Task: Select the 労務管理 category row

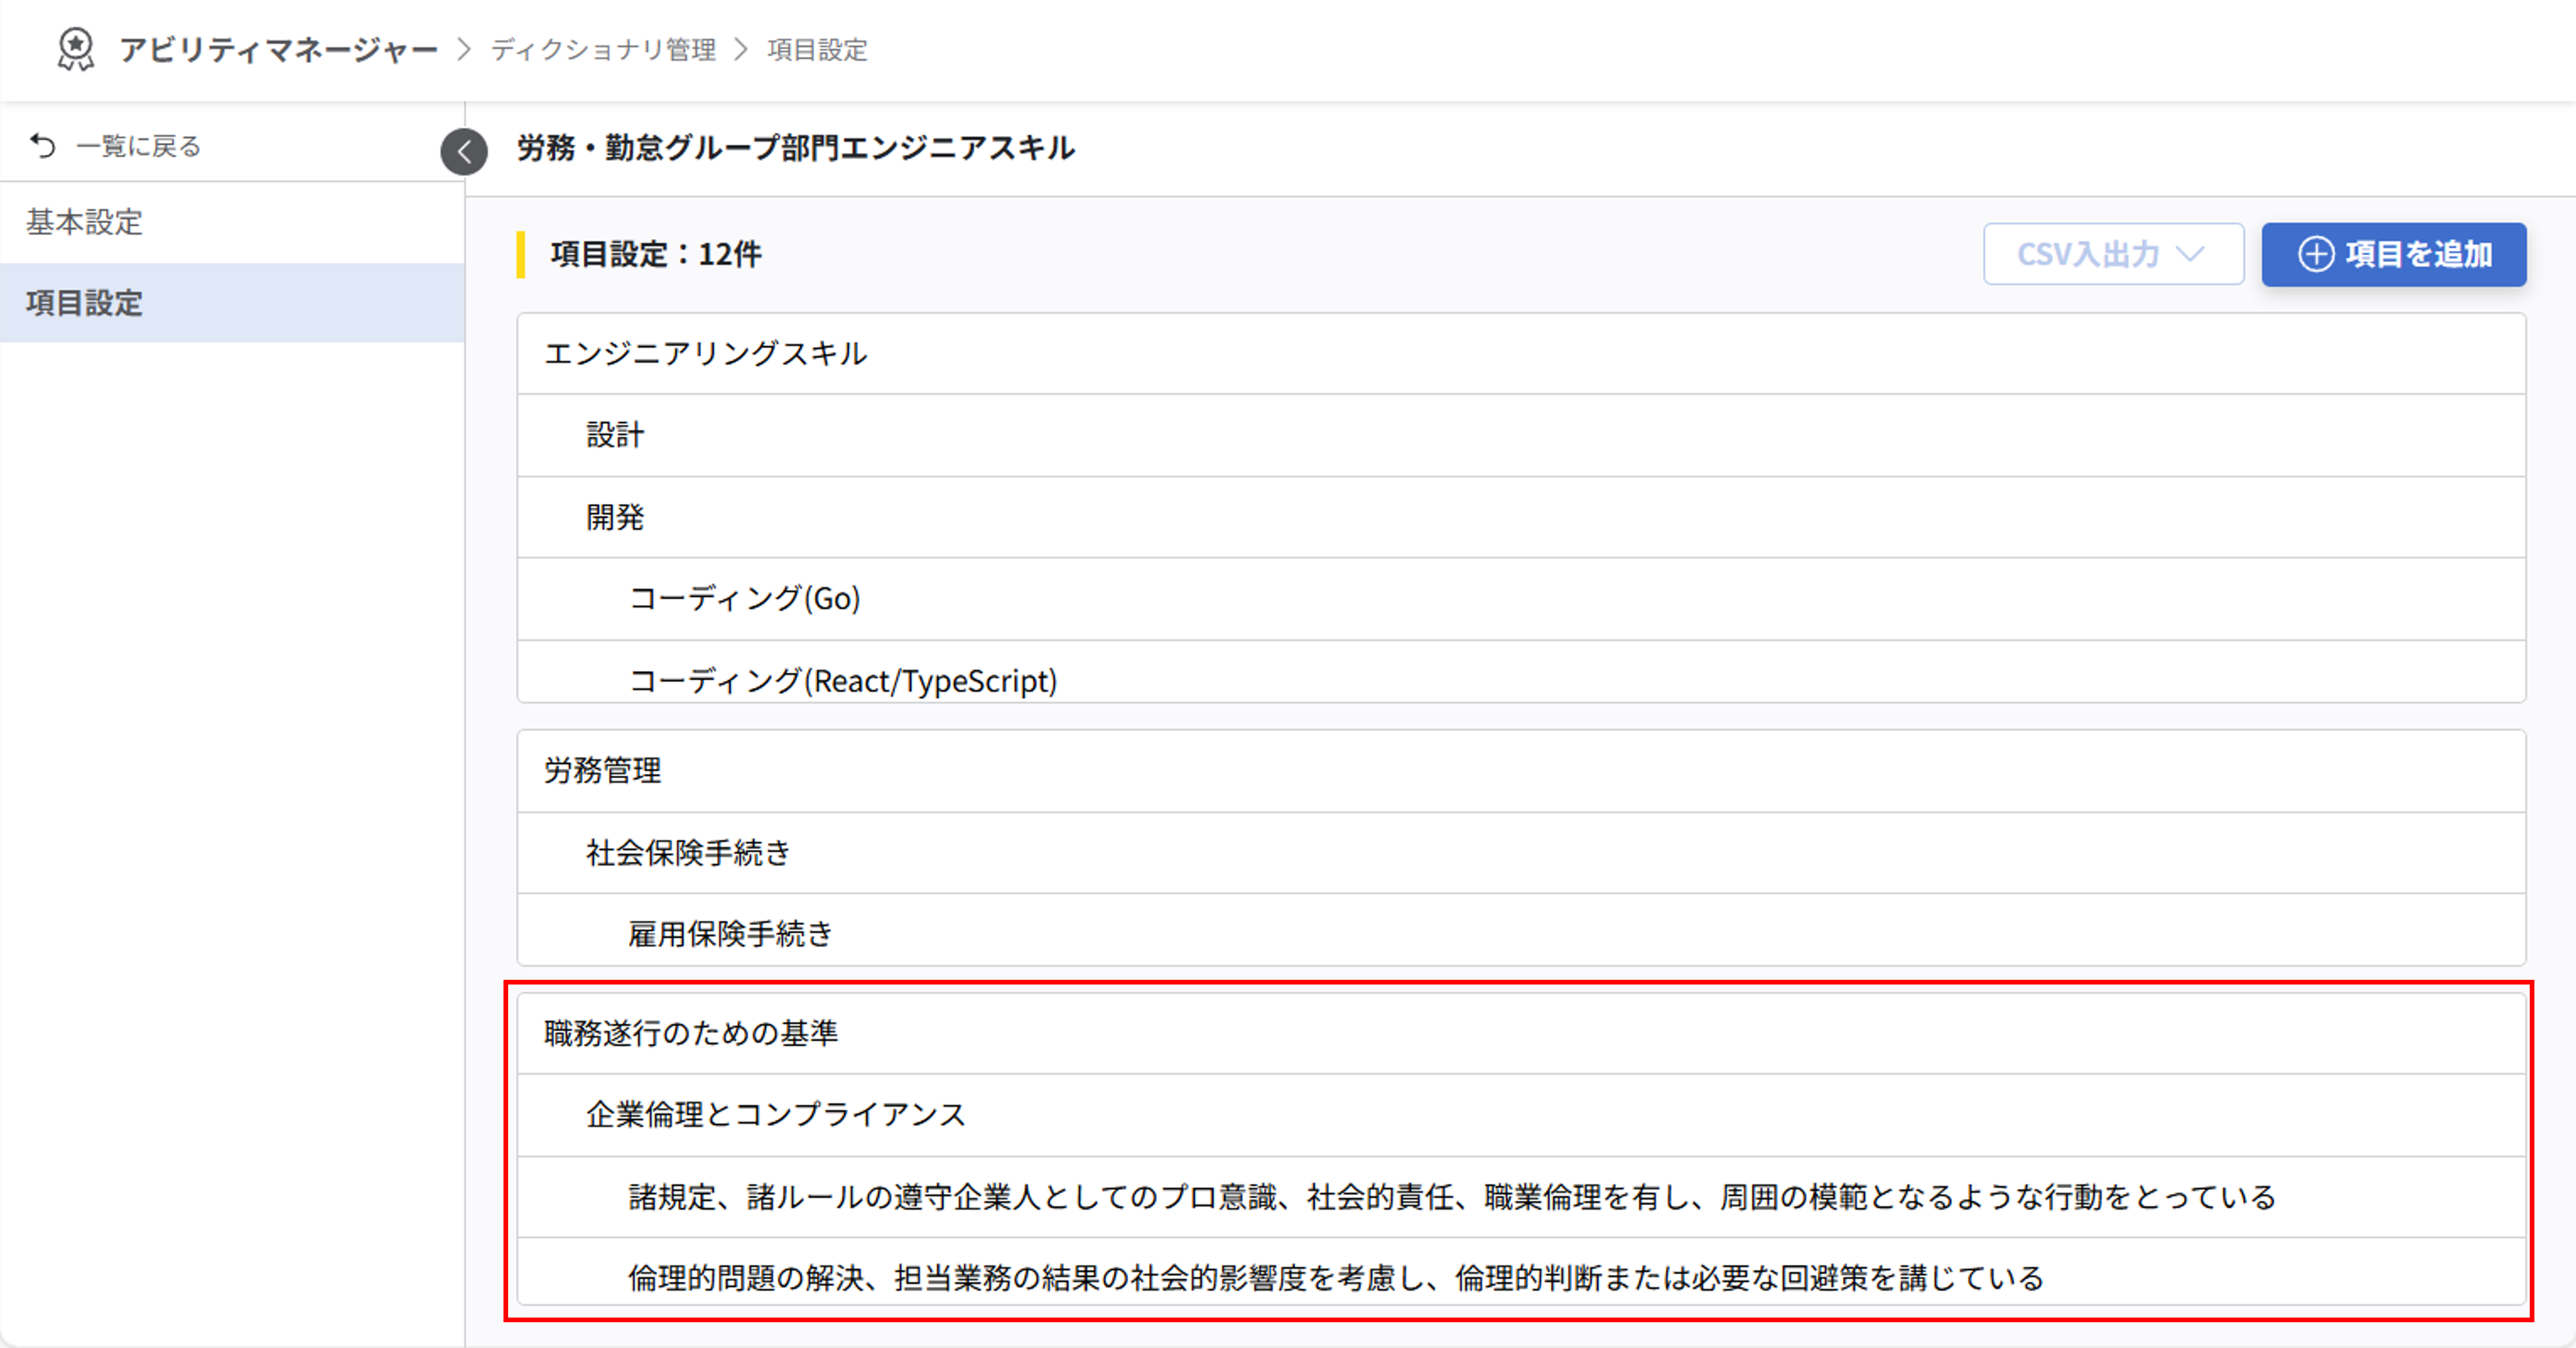Action: coord(600,770)
